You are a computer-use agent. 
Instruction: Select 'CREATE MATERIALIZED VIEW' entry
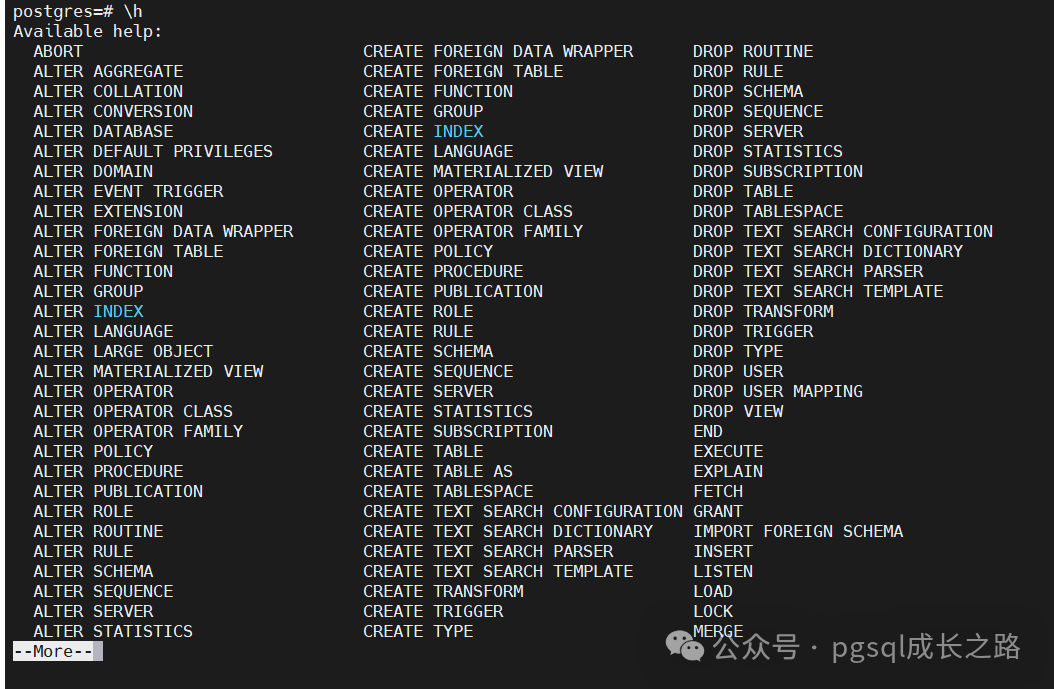(x=483, y=171)
